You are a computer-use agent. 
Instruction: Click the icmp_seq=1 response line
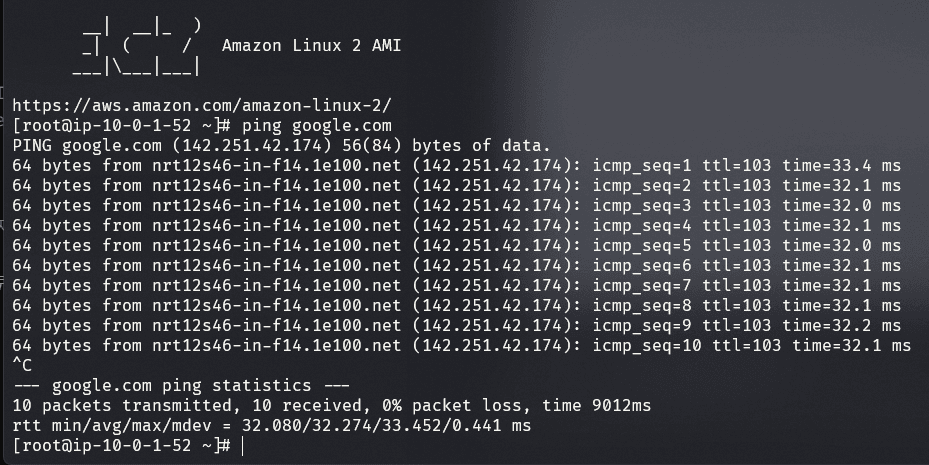point(456,165)
